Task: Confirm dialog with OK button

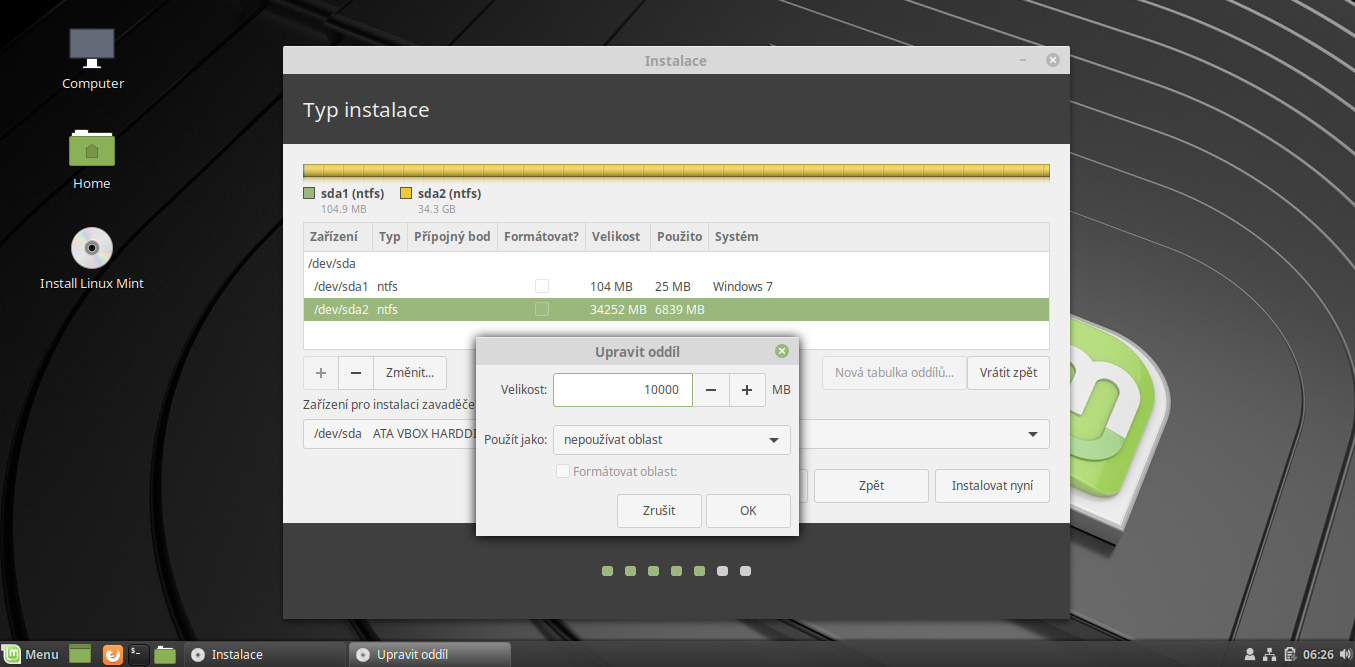Action: click(x=748, y=510)
